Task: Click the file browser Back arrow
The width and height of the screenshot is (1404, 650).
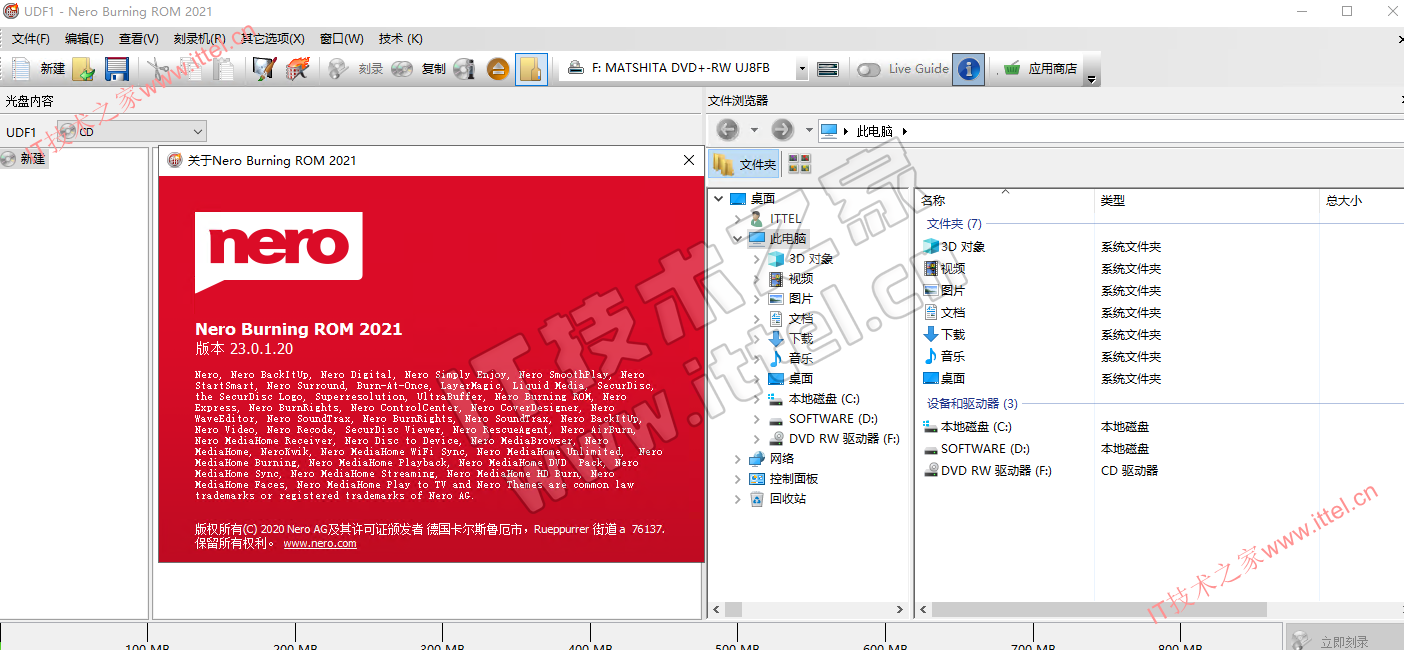Action: [728, 130]
